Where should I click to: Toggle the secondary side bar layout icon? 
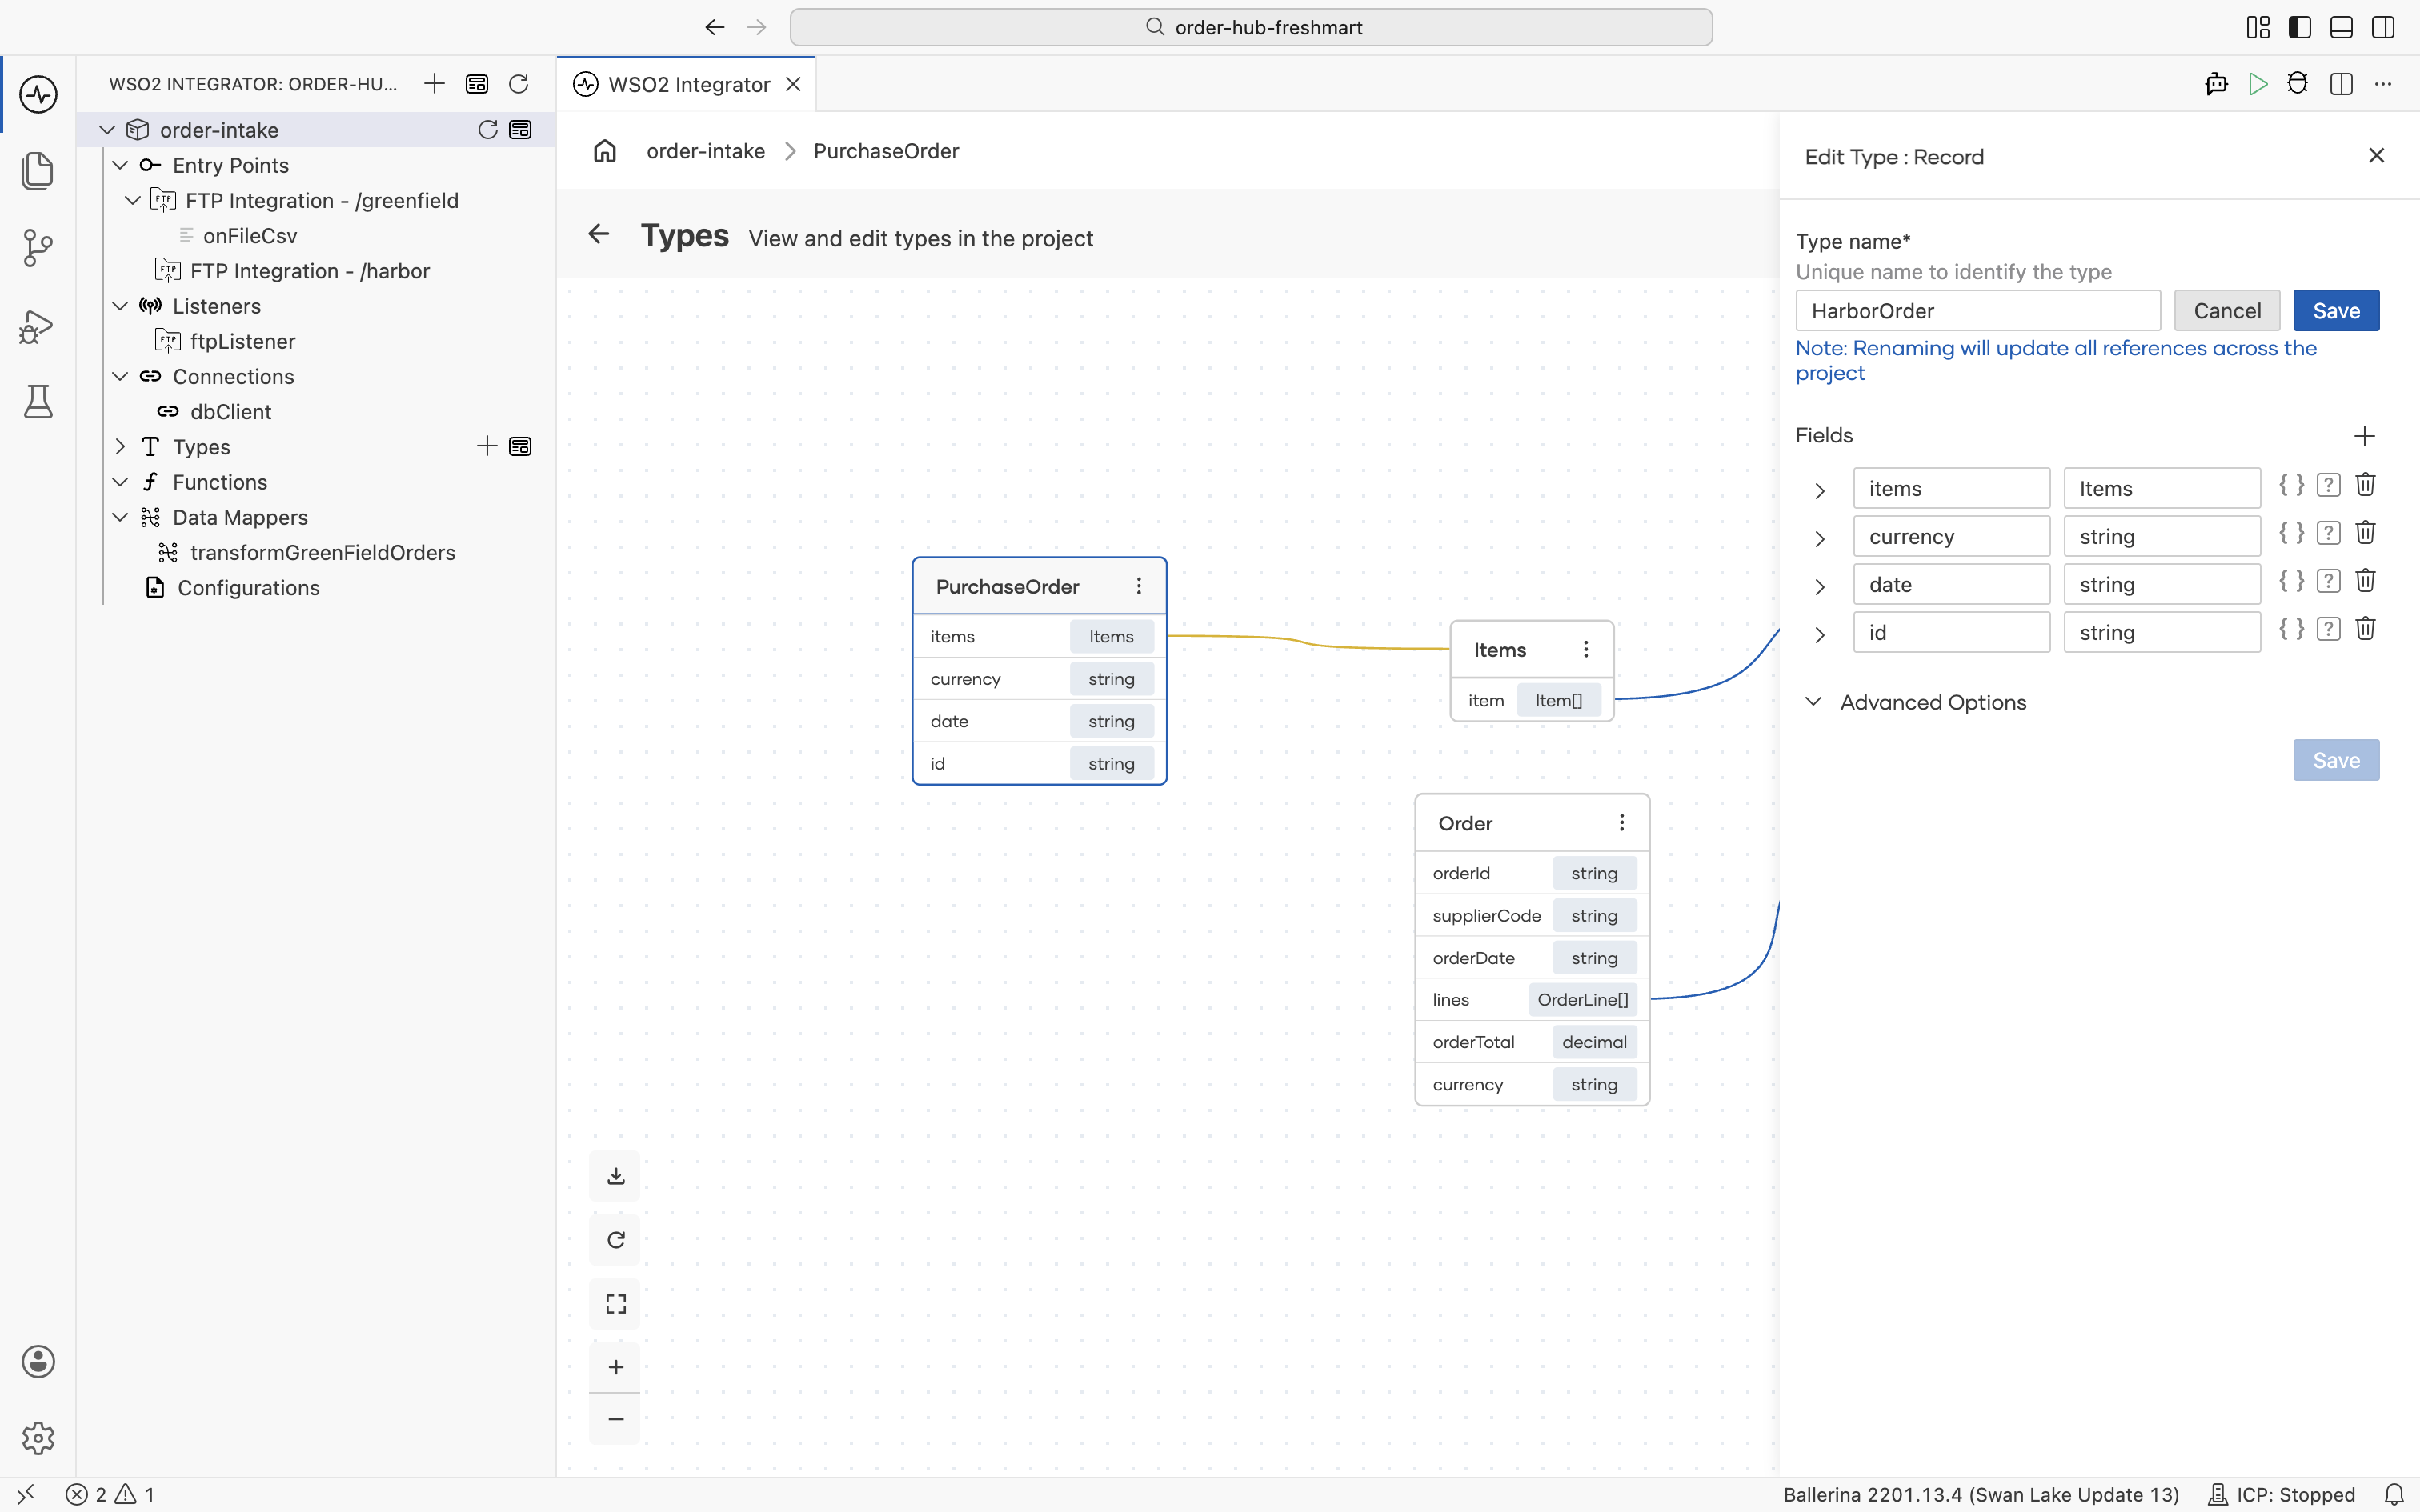tap(2383, 27)
